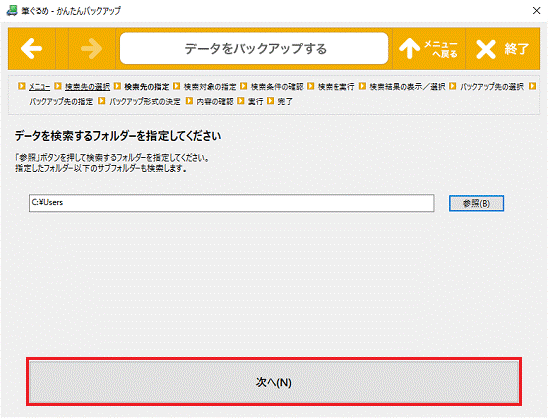Image resolution: width=548 pixels, height=418 pixels.
Task: Open the 検索先の選択 breadcrumb link
Action: (x=87, y=87)
